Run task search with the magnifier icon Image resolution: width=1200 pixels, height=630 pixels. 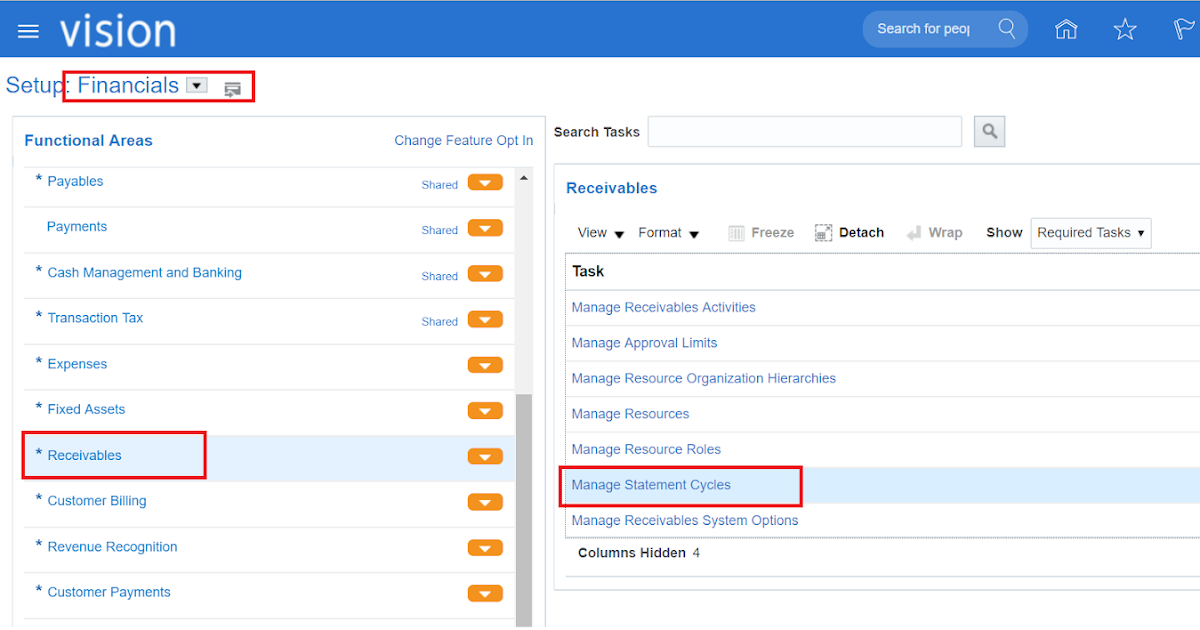point(989,131)
